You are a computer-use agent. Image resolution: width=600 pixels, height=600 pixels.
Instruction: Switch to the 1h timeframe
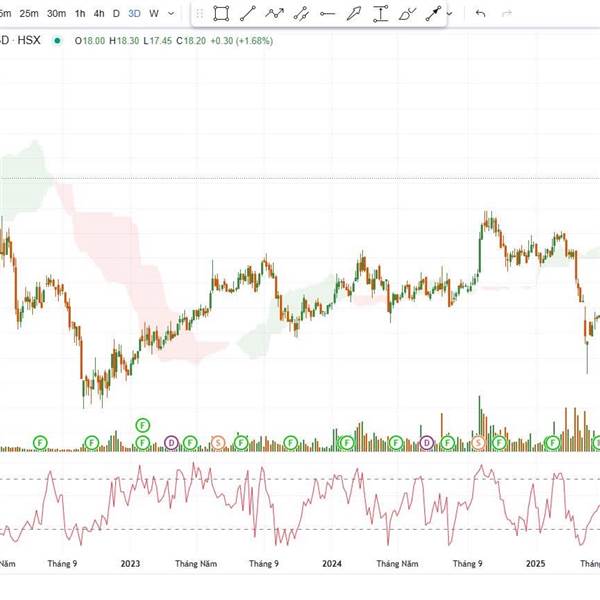click(x=80, y=14)
